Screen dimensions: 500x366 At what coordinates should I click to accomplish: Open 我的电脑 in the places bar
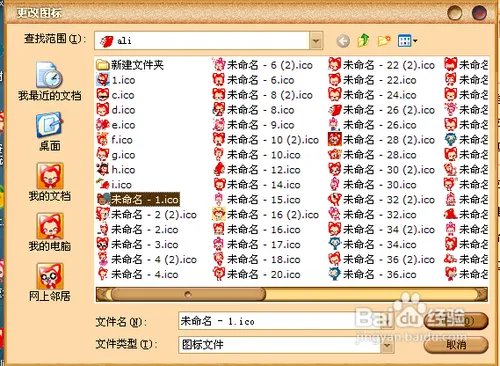tap(50, 232)
